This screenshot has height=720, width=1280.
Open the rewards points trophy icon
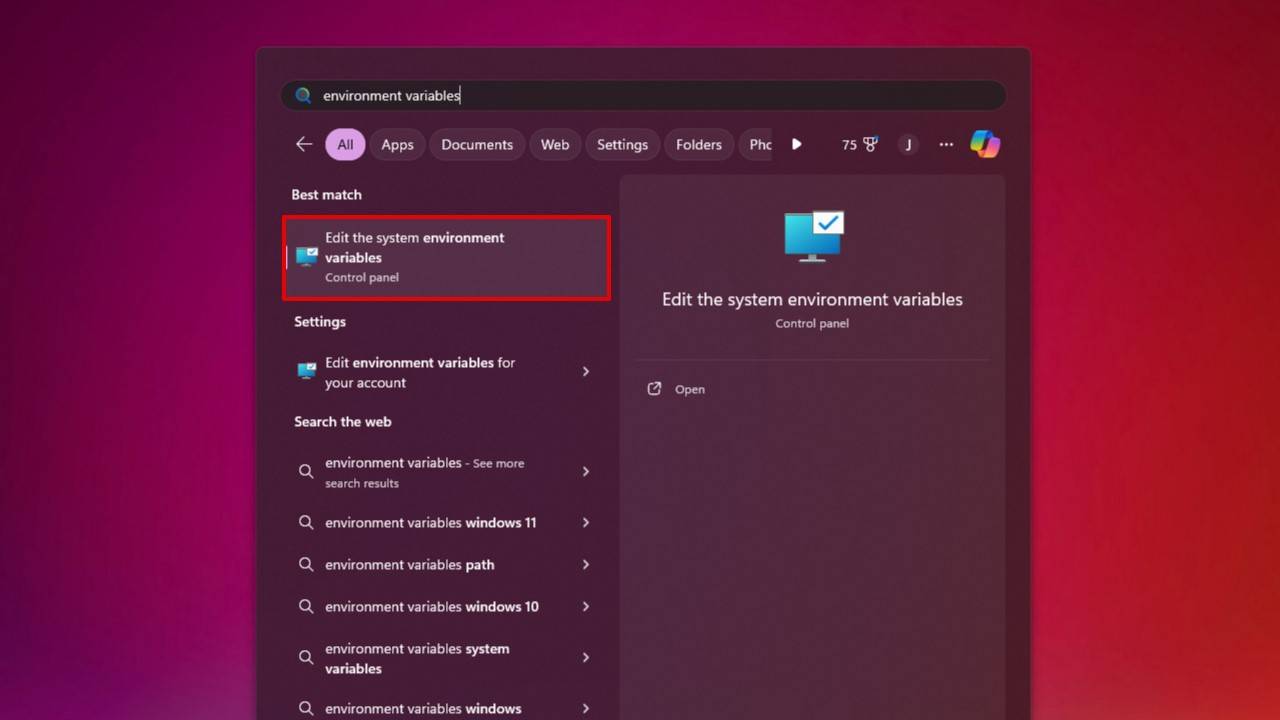[x=870, y=144]
